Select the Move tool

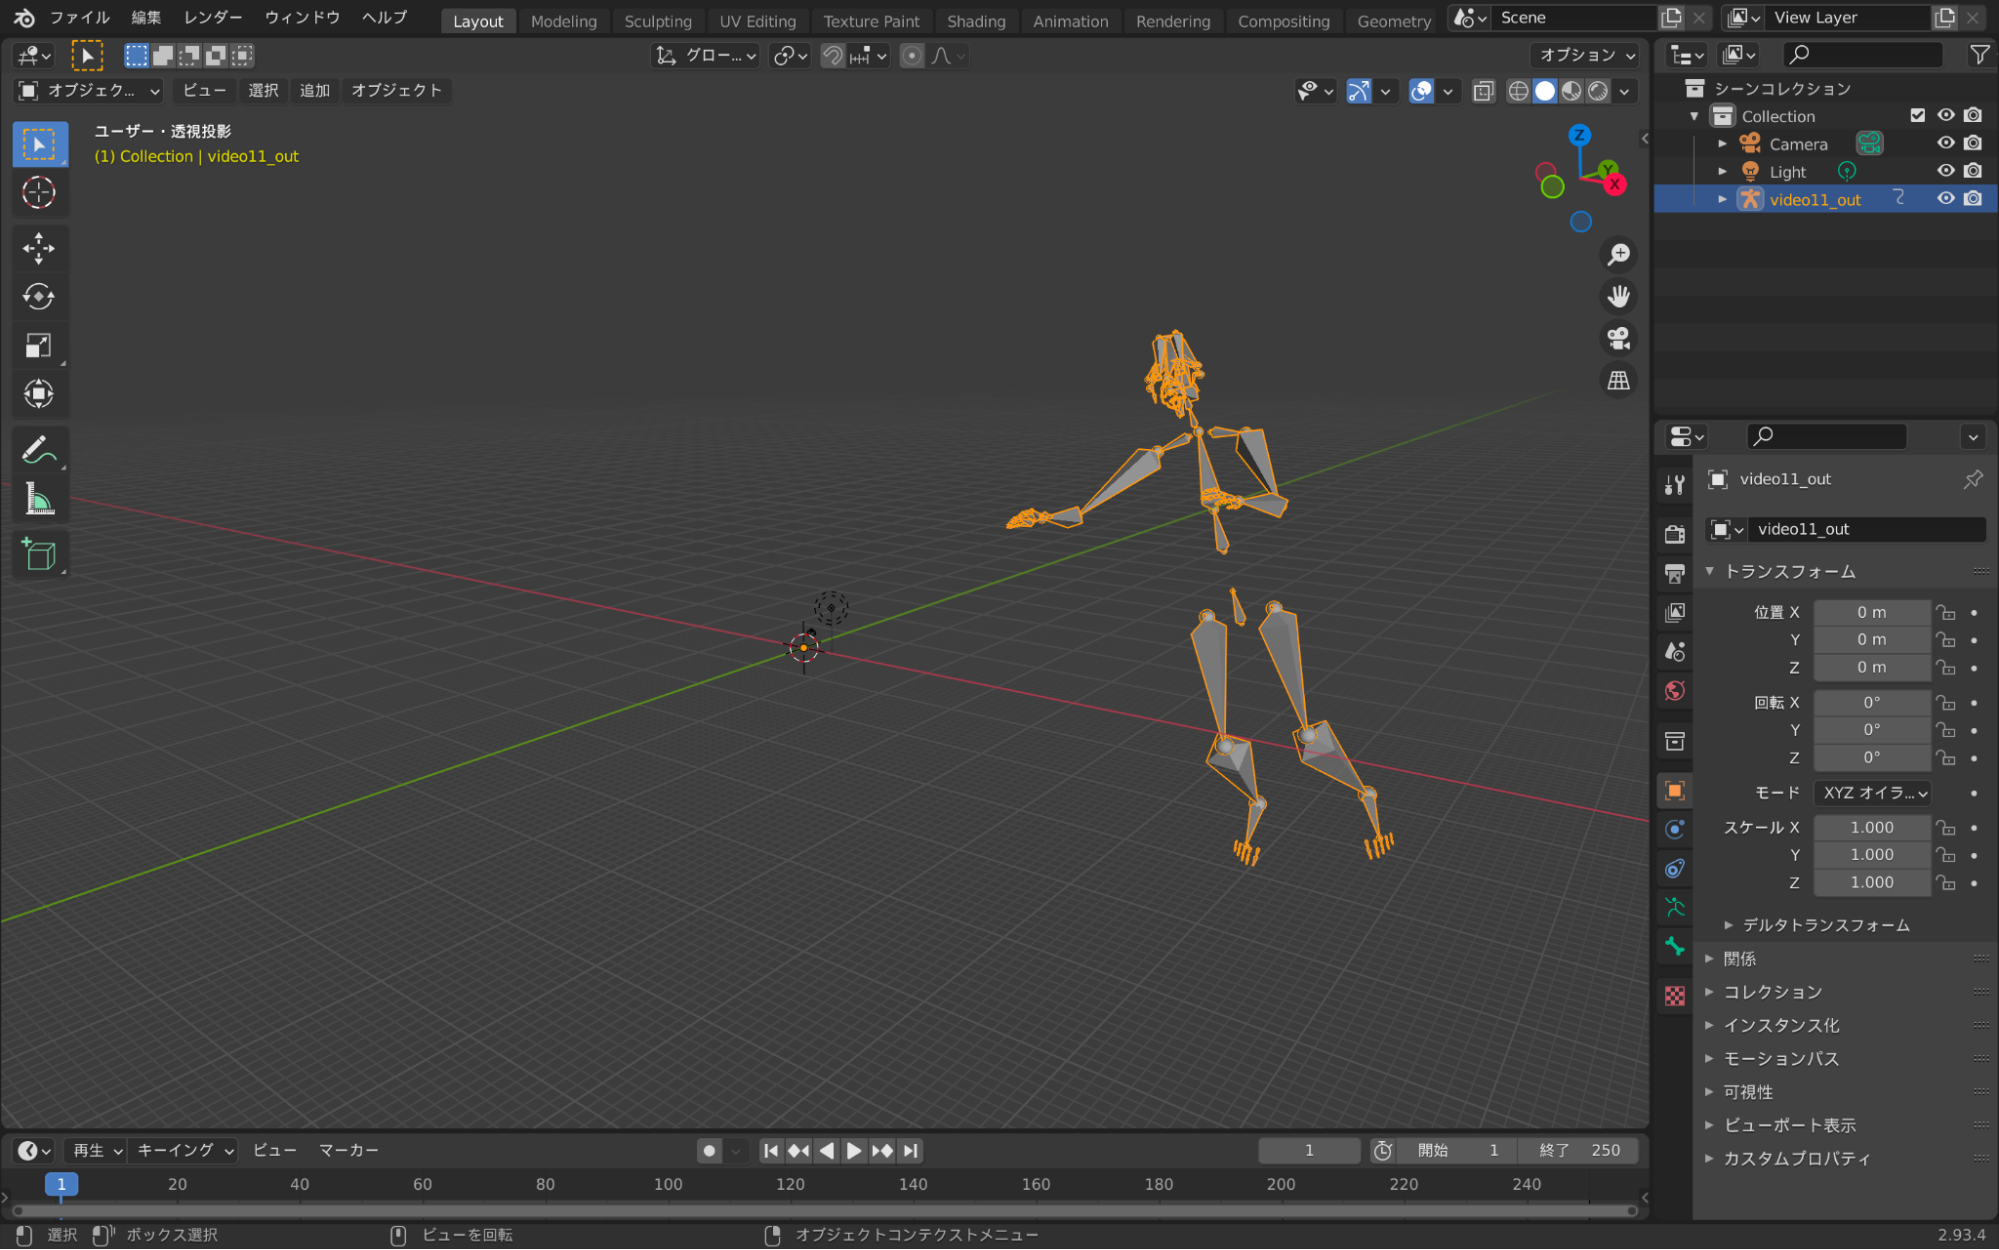[x=39, y=248]
